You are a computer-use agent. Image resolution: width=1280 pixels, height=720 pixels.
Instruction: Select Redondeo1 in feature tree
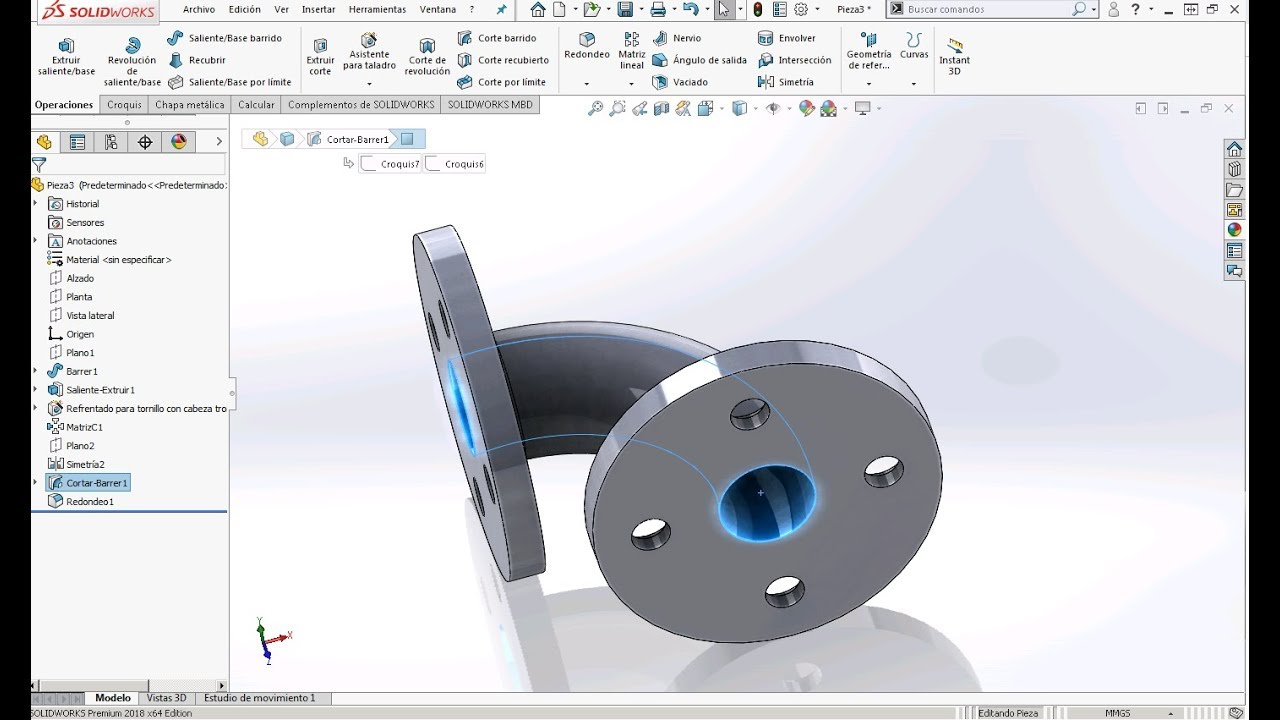81,501
